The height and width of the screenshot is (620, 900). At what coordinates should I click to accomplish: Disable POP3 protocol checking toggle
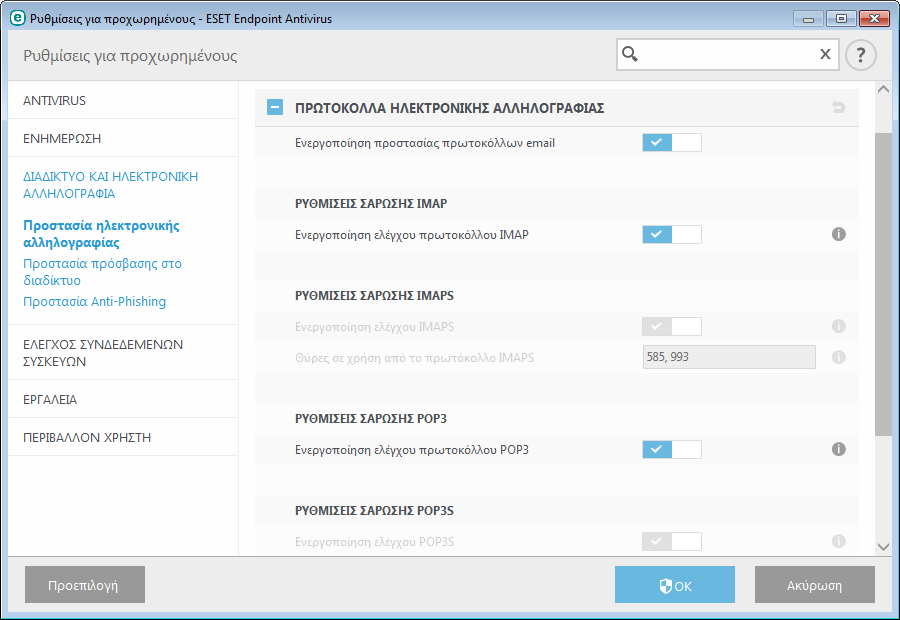click(672, 450)
